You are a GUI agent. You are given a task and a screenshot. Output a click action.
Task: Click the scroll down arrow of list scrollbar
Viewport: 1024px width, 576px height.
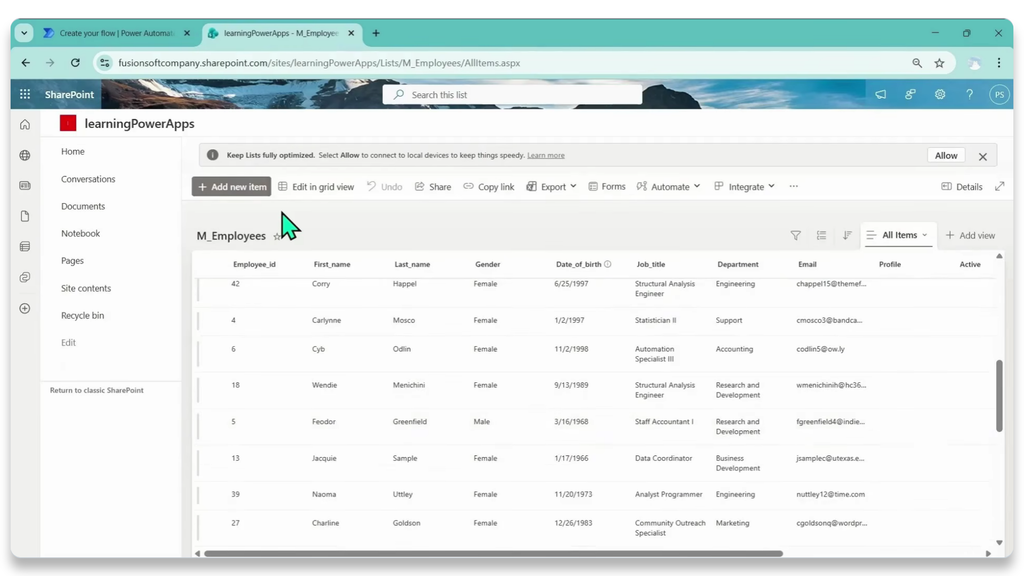(x=999, y=542)
